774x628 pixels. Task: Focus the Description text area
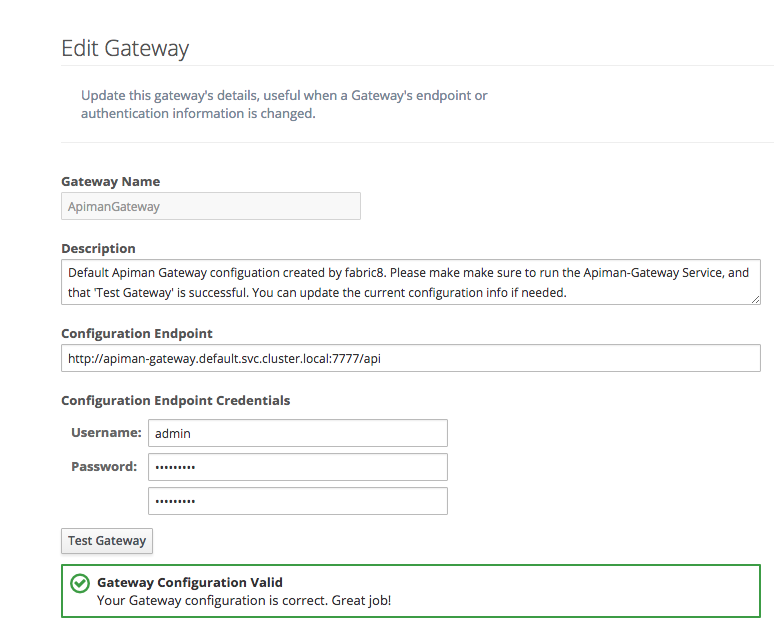(x=410, y=282)
